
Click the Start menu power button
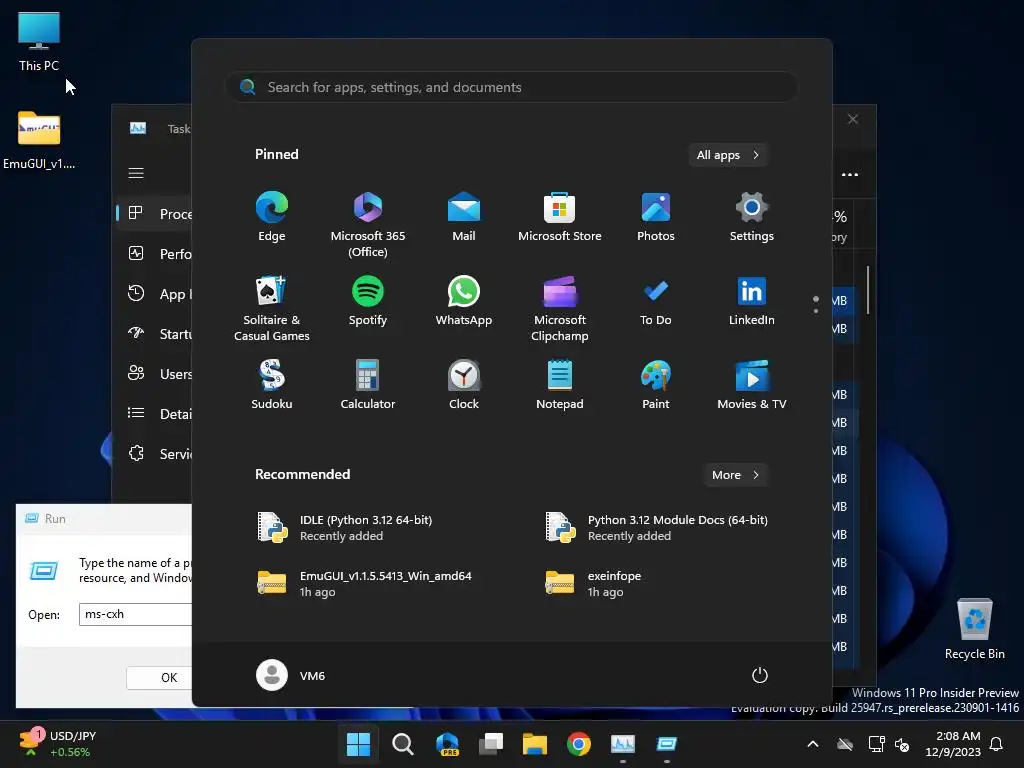coord(760,675)
